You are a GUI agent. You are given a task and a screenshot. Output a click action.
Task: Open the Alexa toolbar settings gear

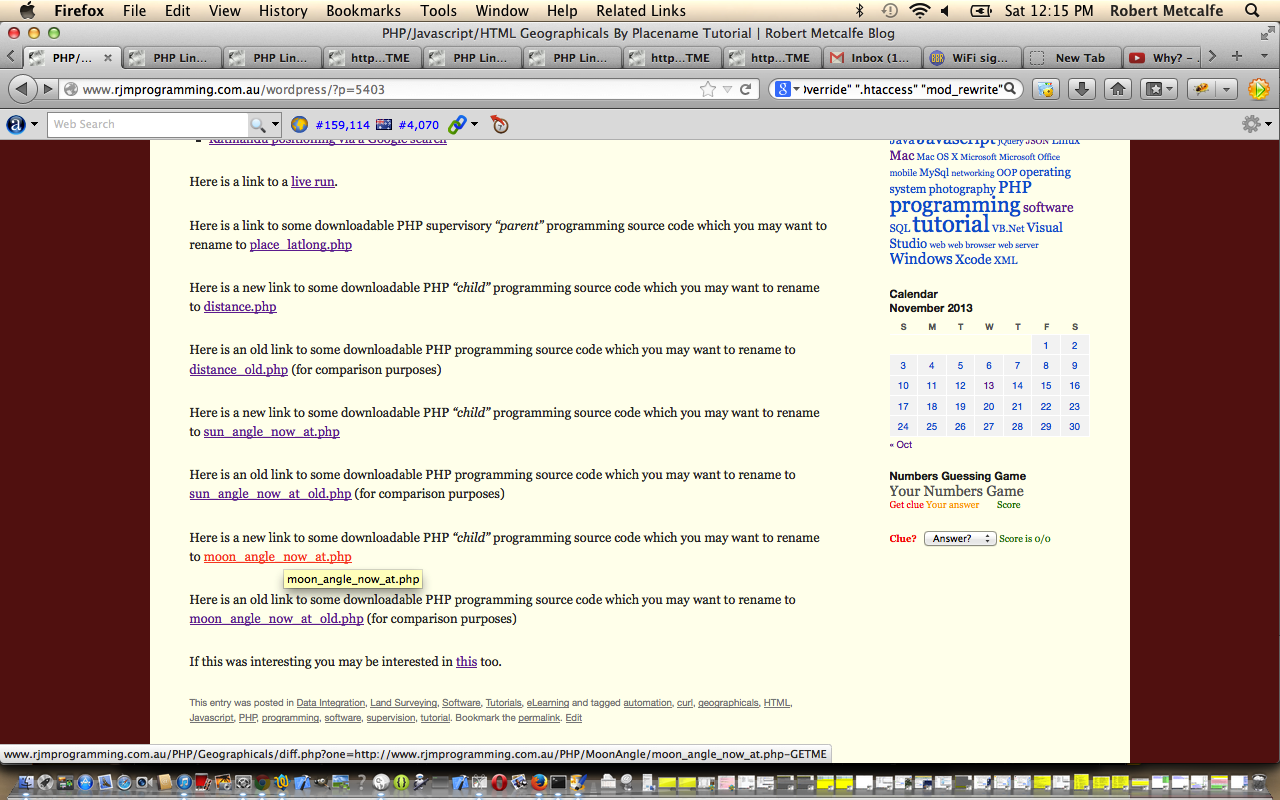tap(1251, 124)
